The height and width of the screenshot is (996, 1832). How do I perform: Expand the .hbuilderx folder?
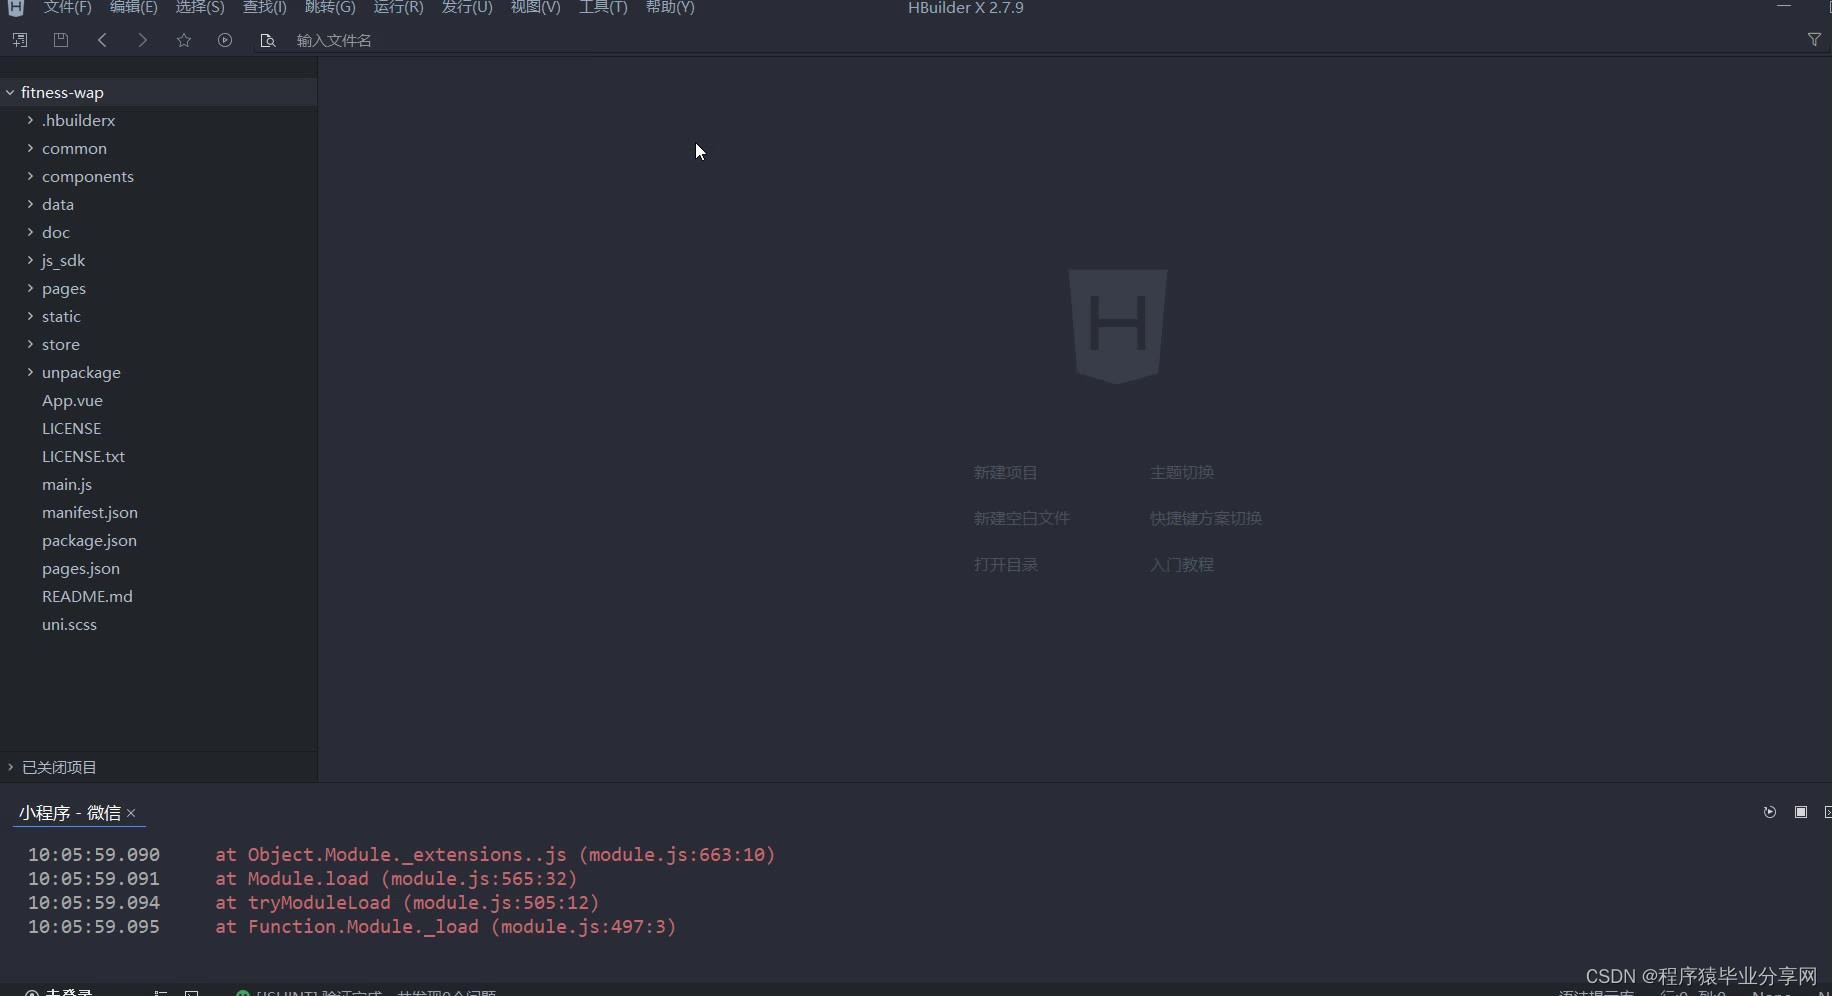(x=30, y=120)
